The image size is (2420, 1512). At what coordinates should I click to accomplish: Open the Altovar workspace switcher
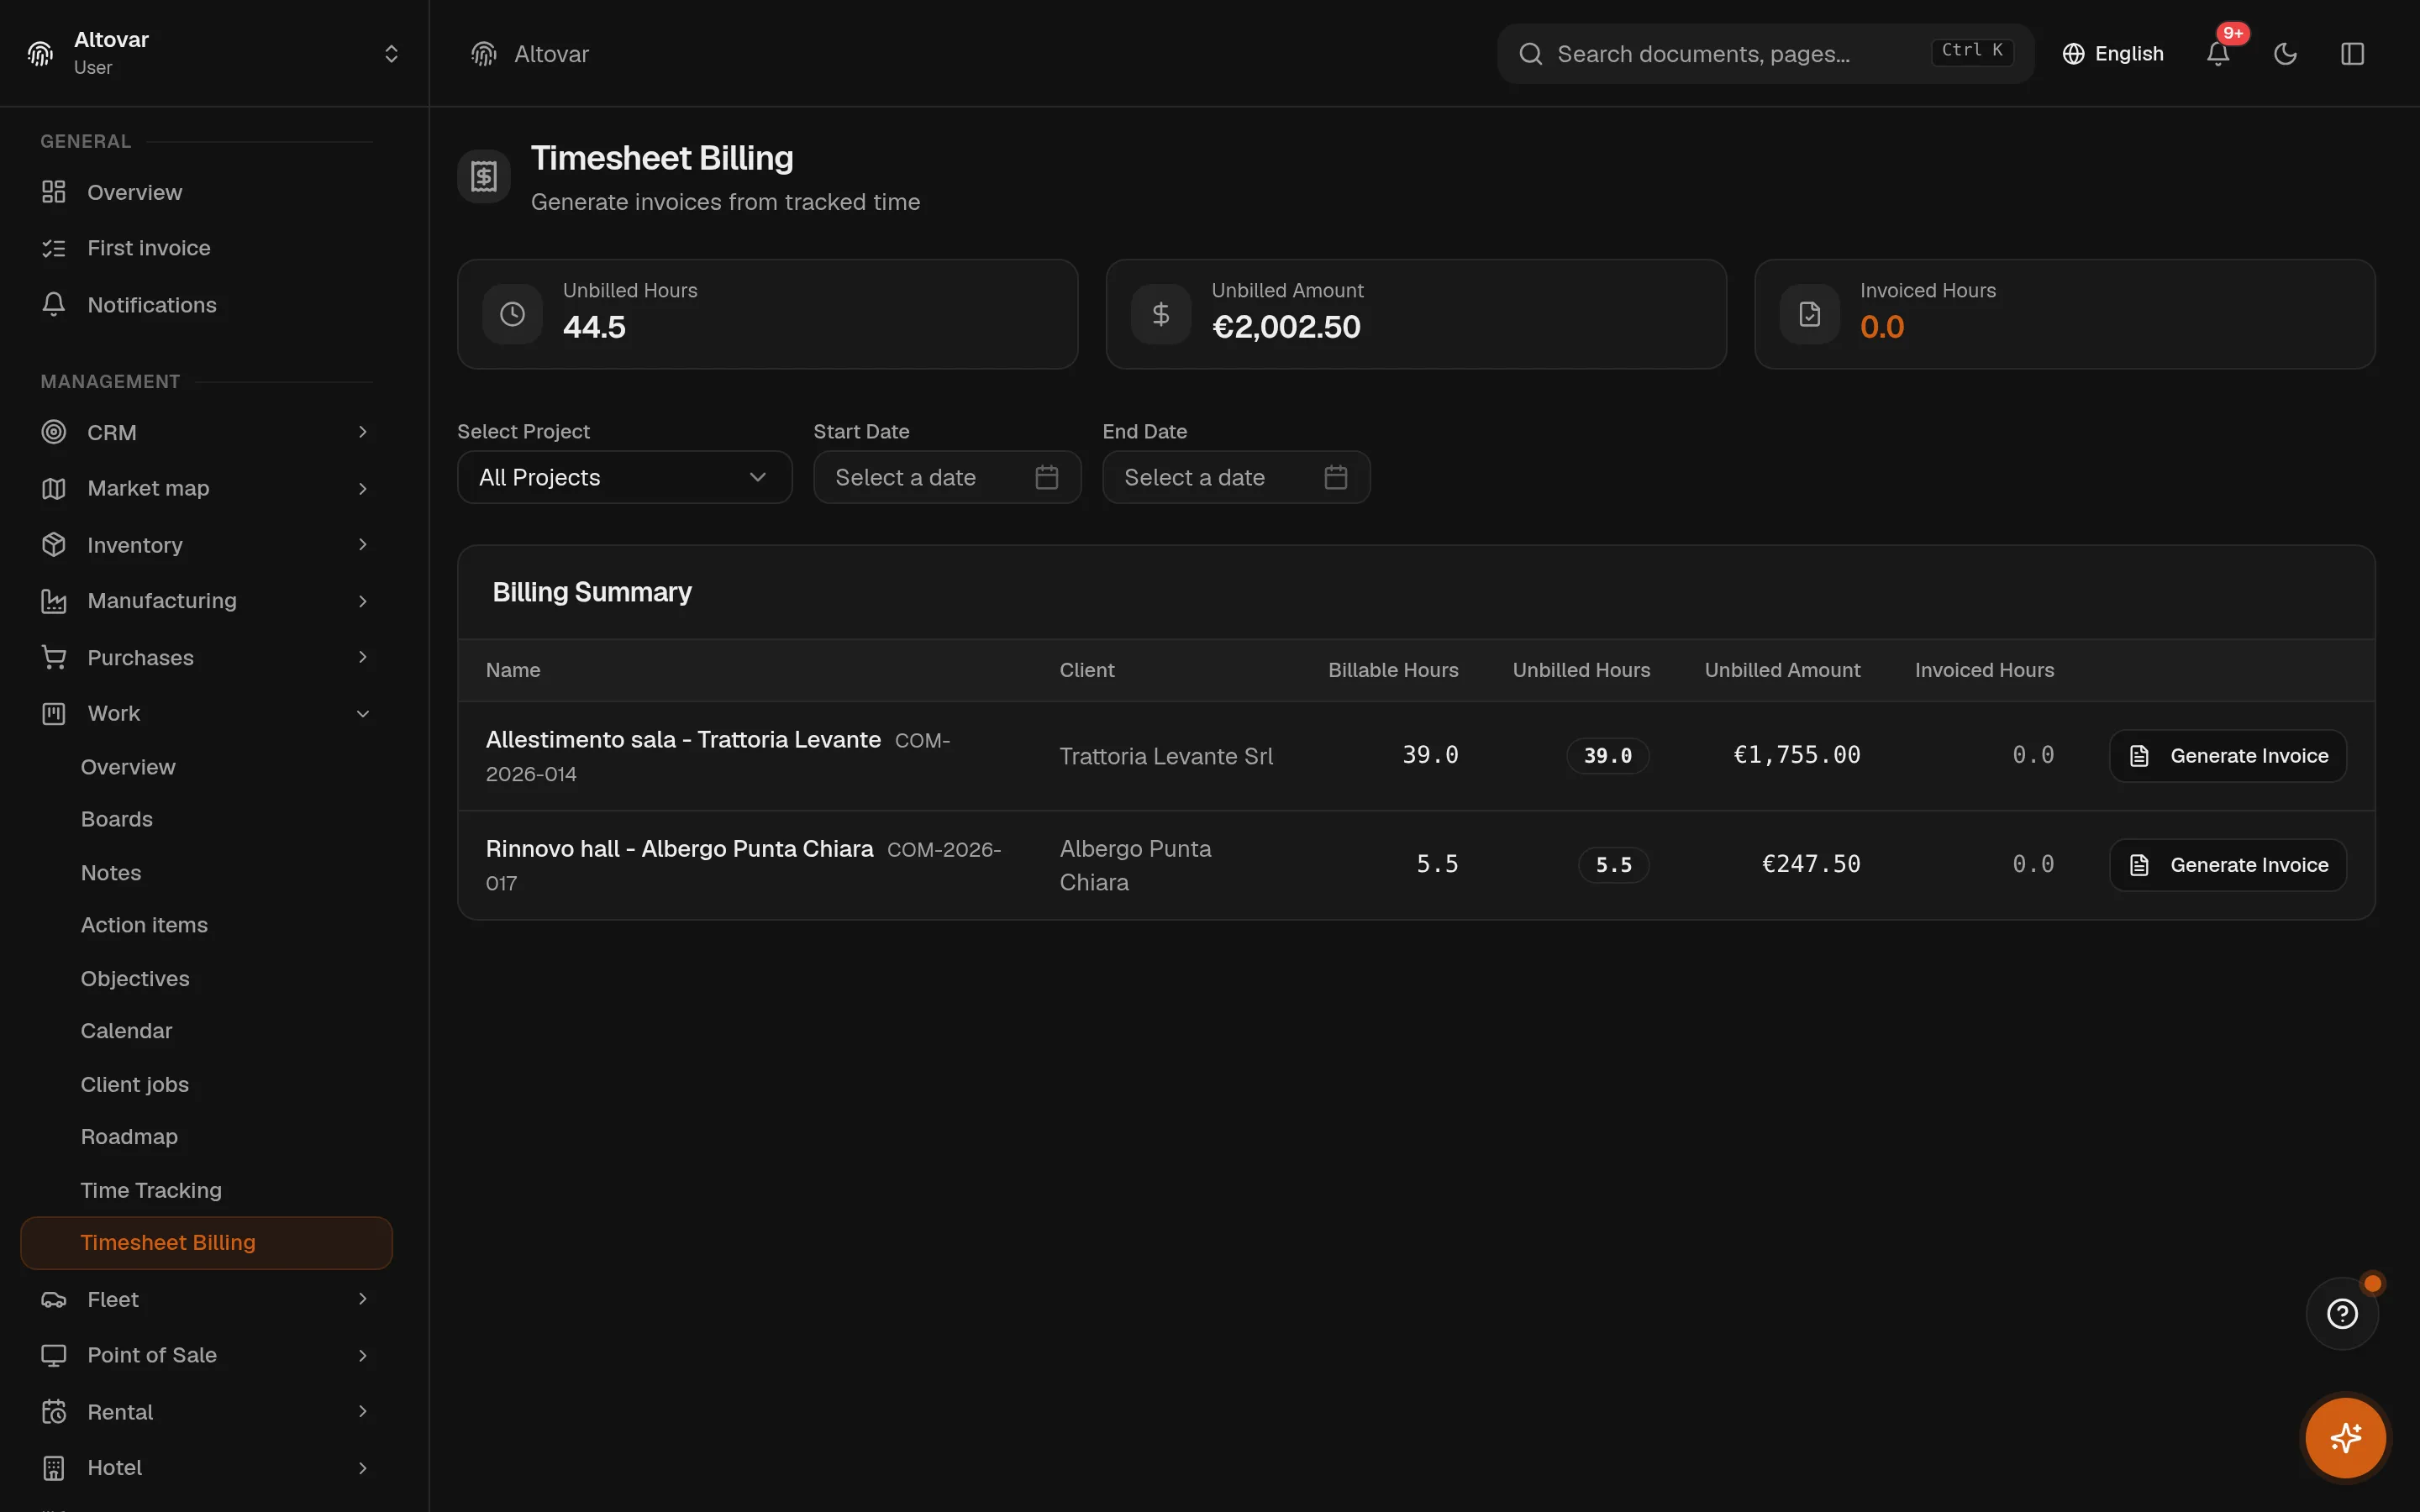click(214, 53)
